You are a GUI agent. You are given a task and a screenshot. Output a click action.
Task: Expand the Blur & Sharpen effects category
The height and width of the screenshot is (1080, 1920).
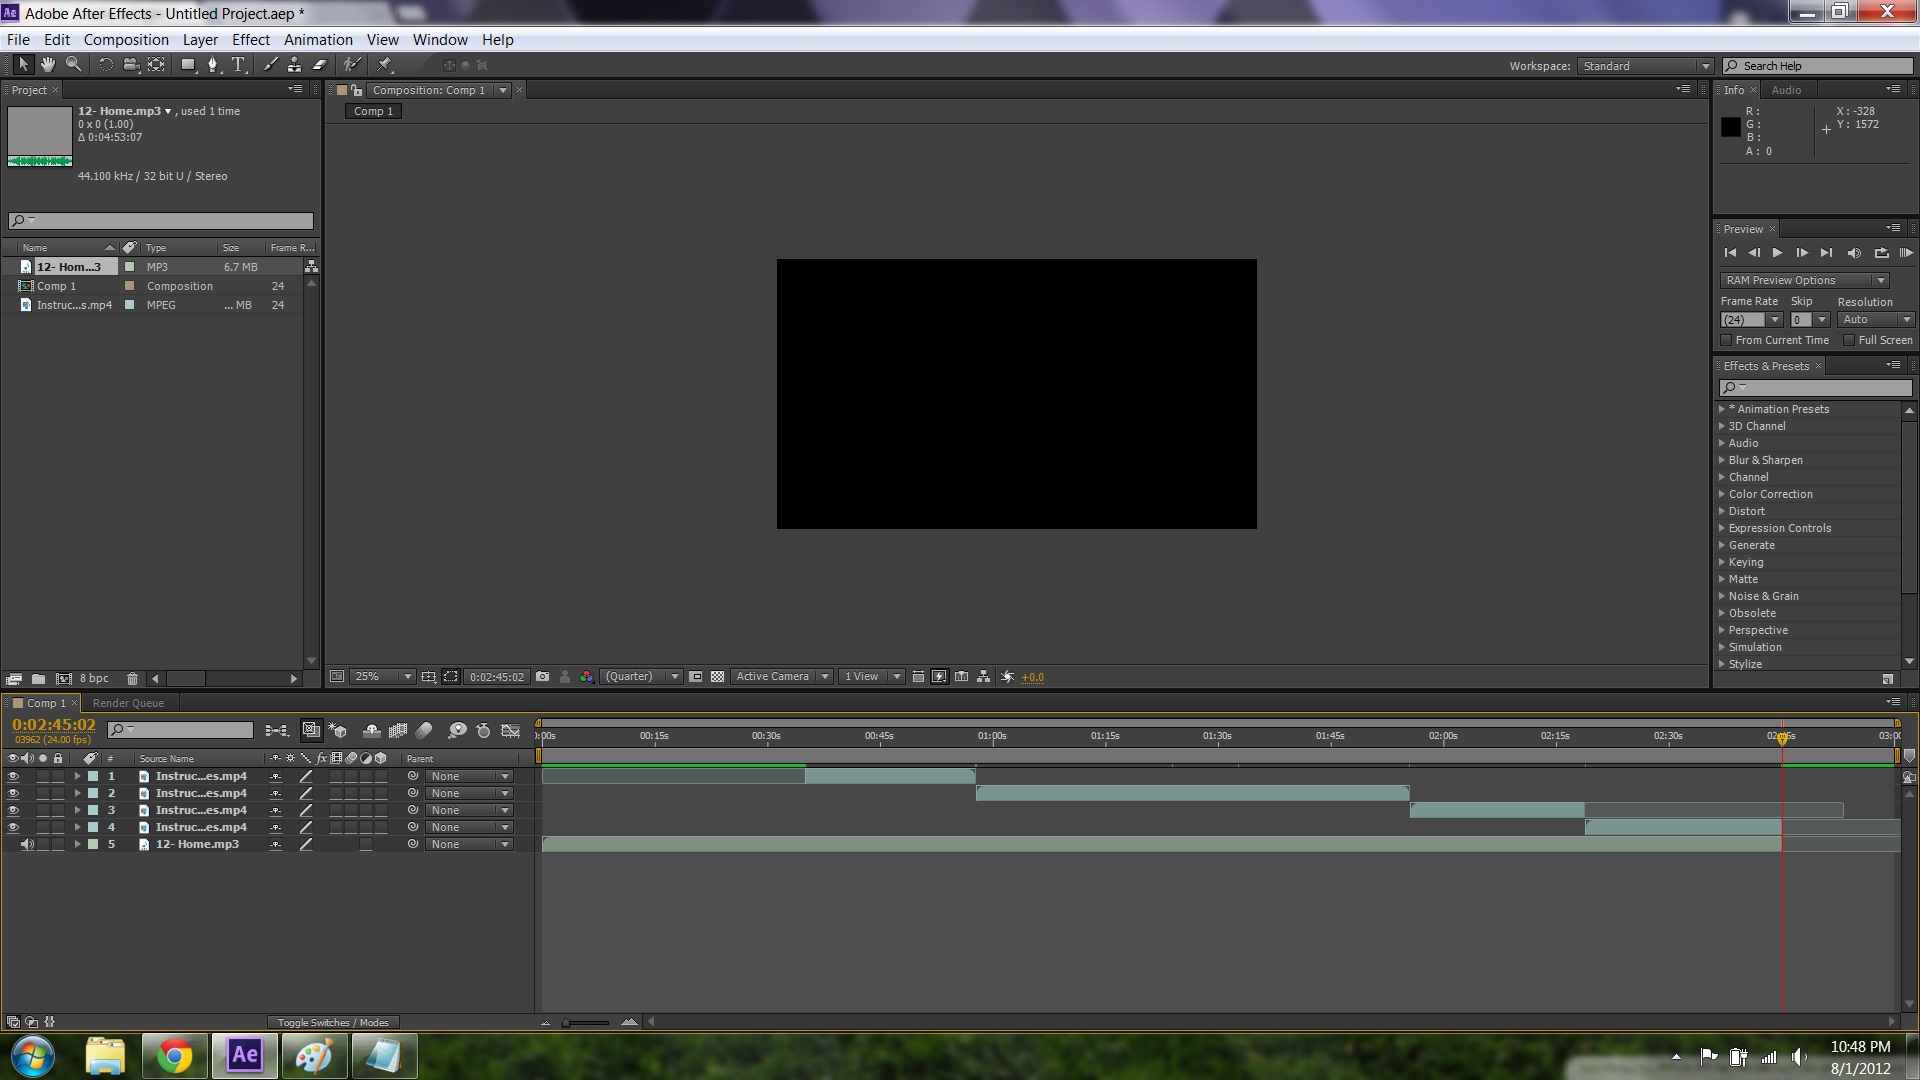[1722, 460]
